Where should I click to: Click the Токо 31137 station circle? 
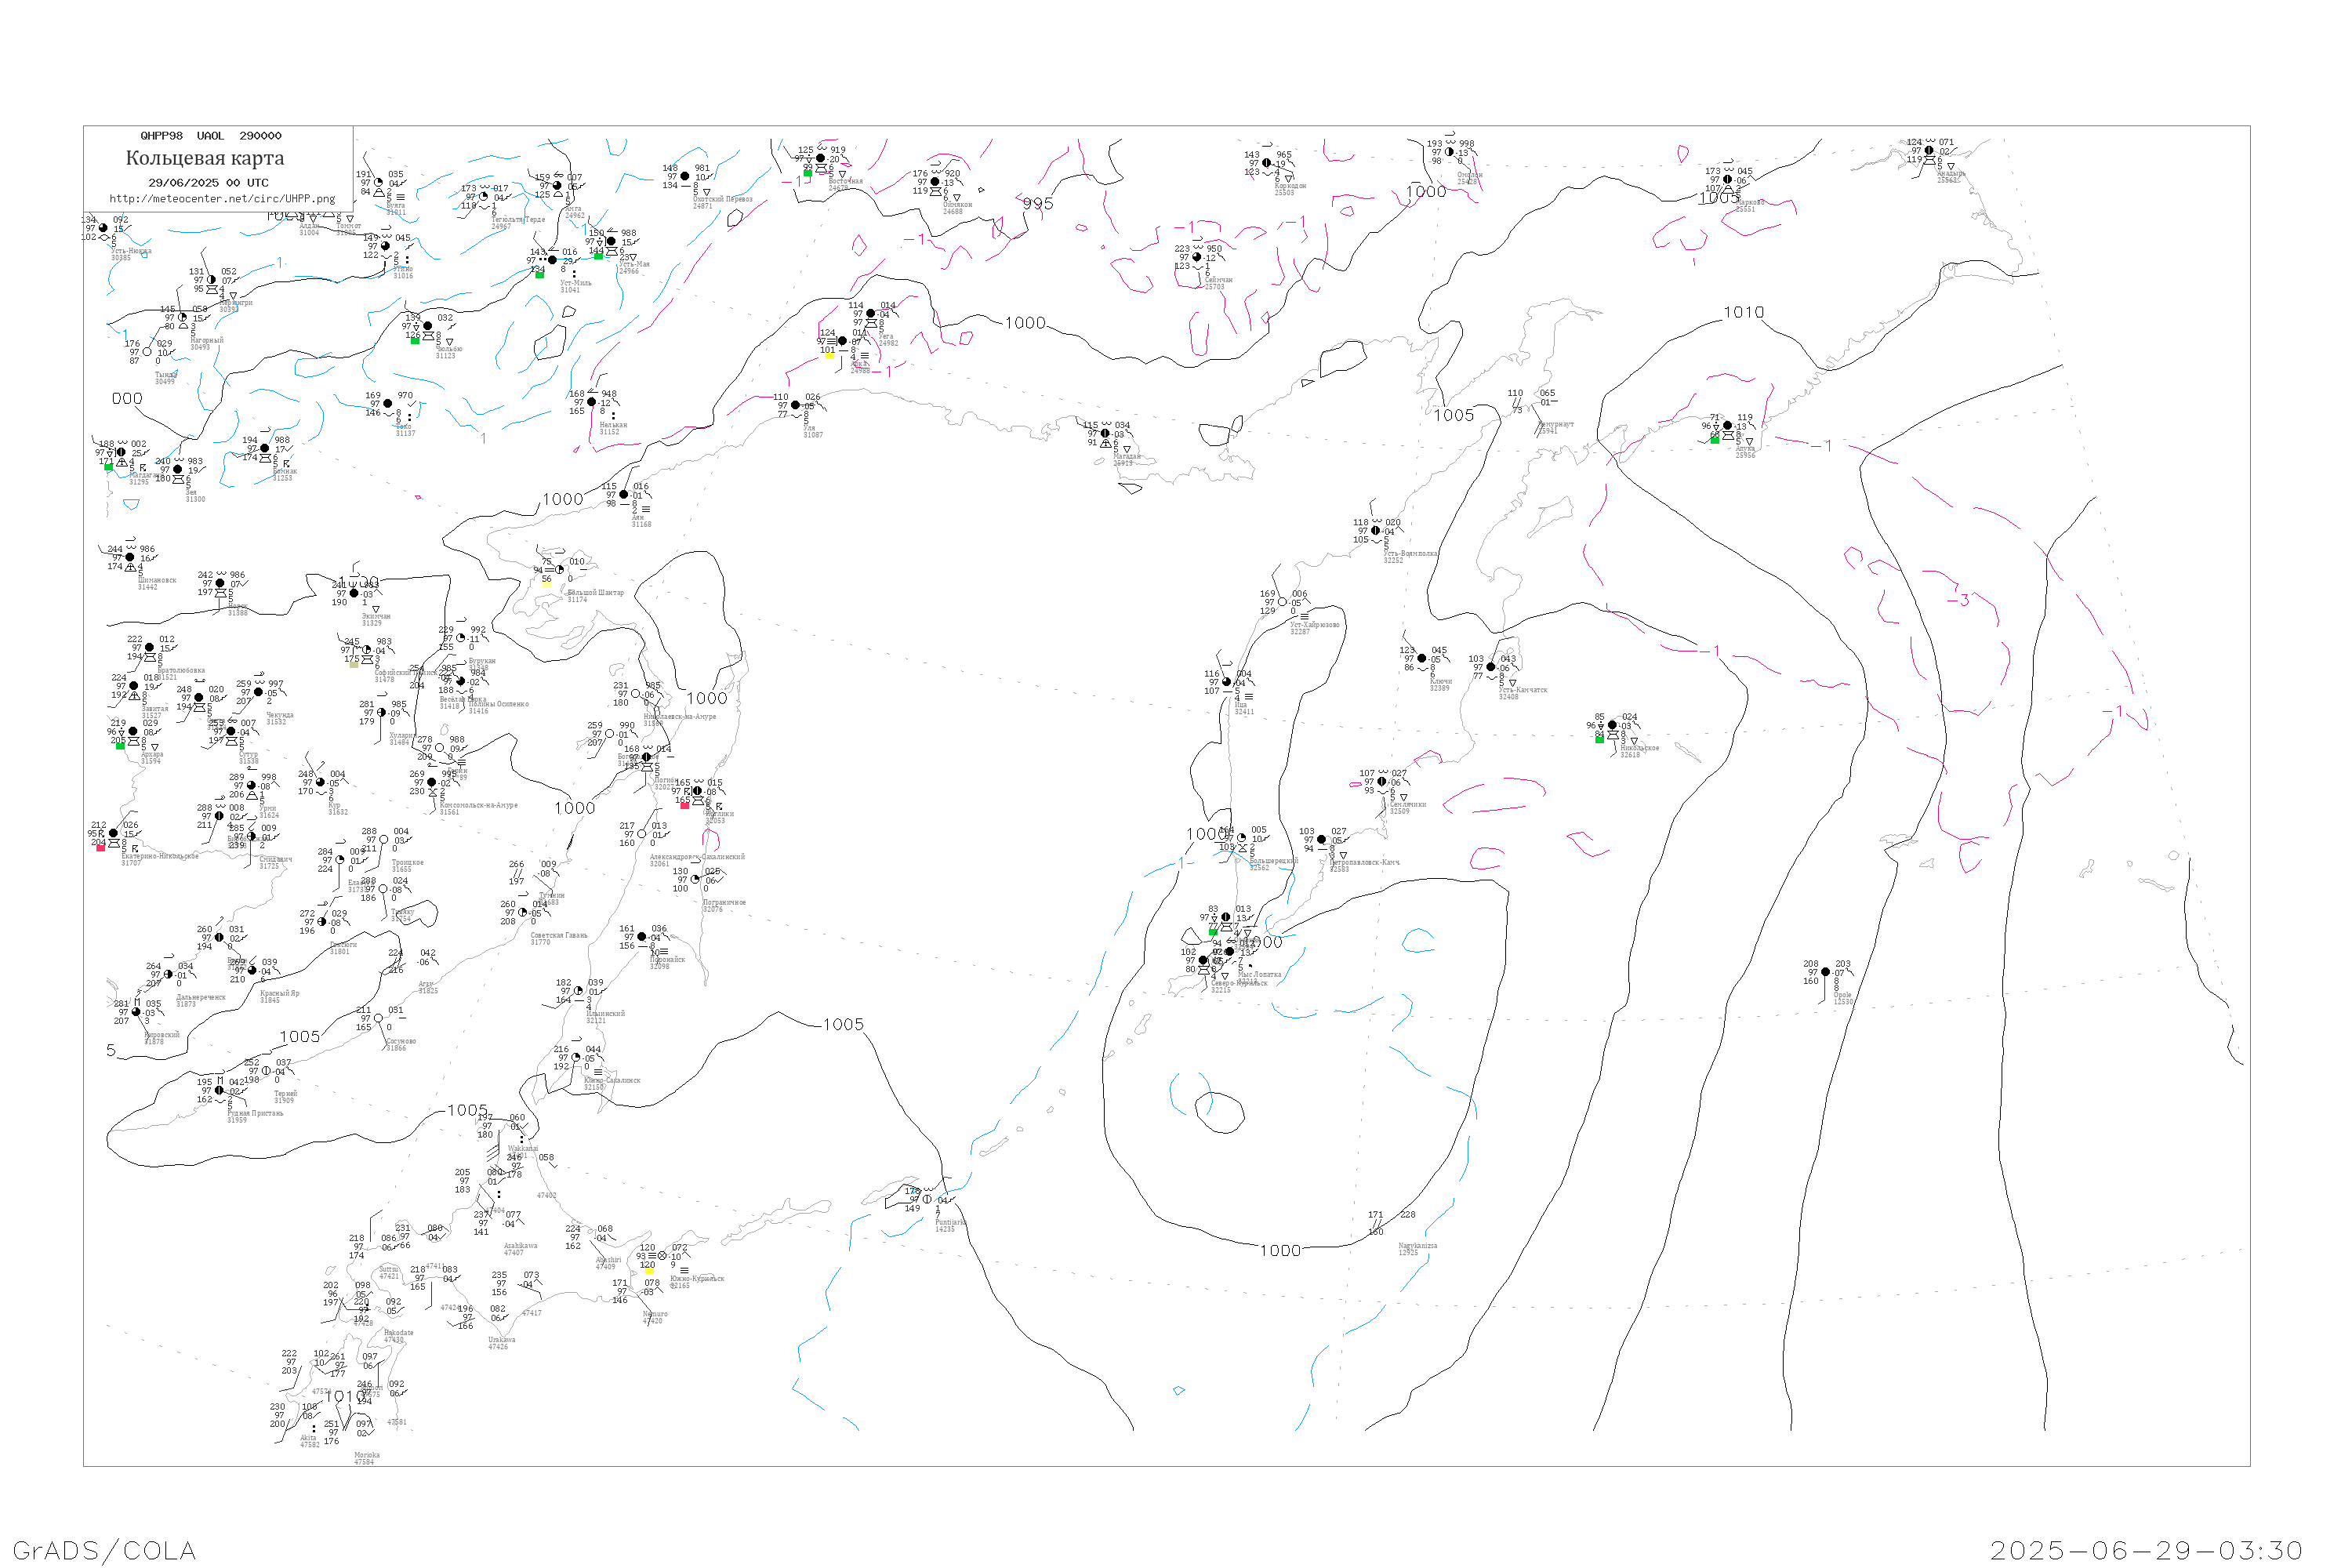(388, 404)
